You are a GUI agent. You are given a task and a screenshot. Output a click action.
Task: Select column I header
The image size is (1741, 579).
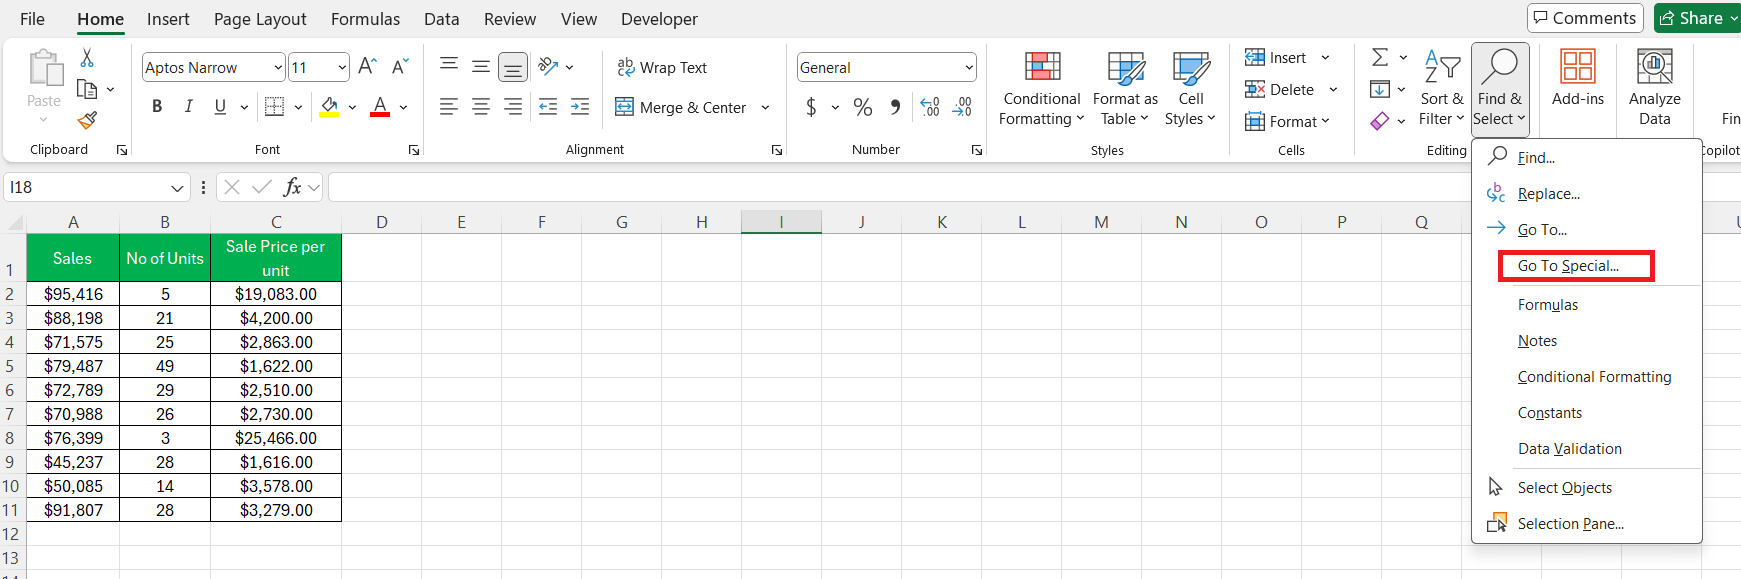click(x=781, y=222)
